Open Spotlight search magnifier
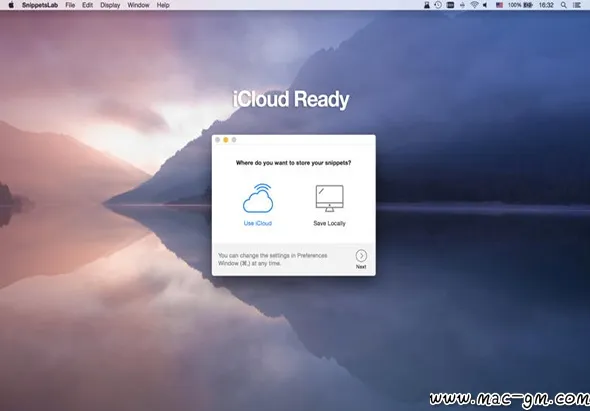Viewport: 590px width, 411px height. (x=563, y=5)
